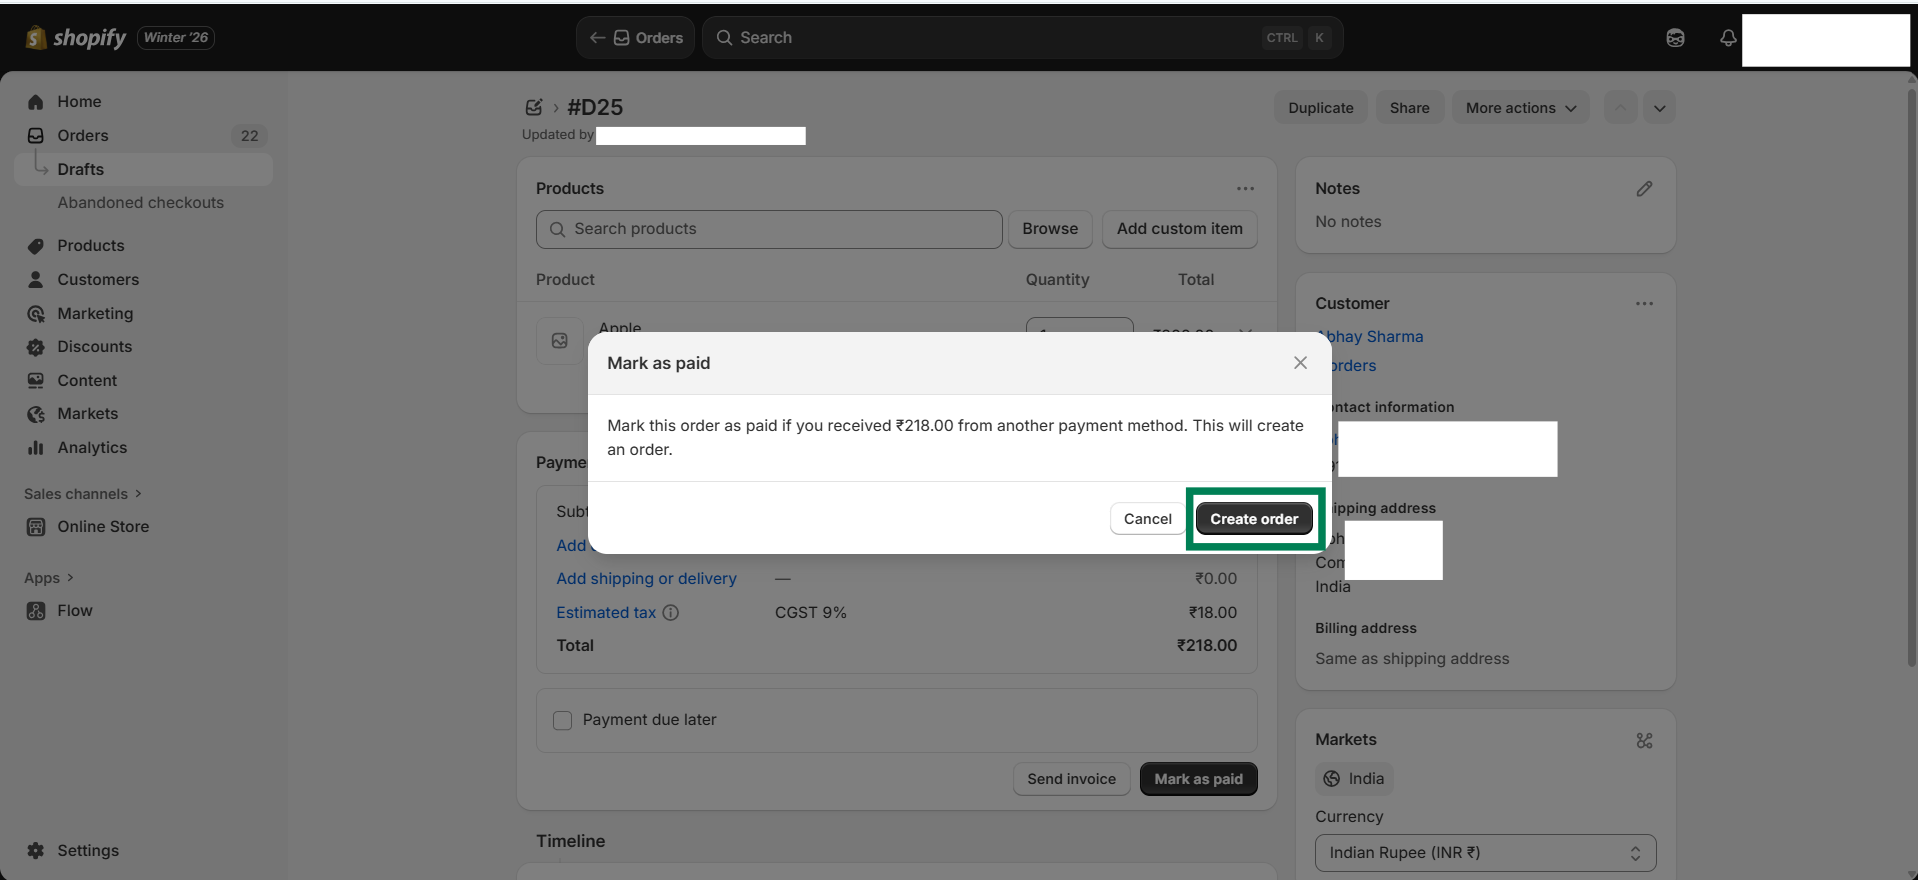Viewport: 1918px width, 880px height.
Task: Click the Add shipping or delivery link
Action: tap(646, 579)
